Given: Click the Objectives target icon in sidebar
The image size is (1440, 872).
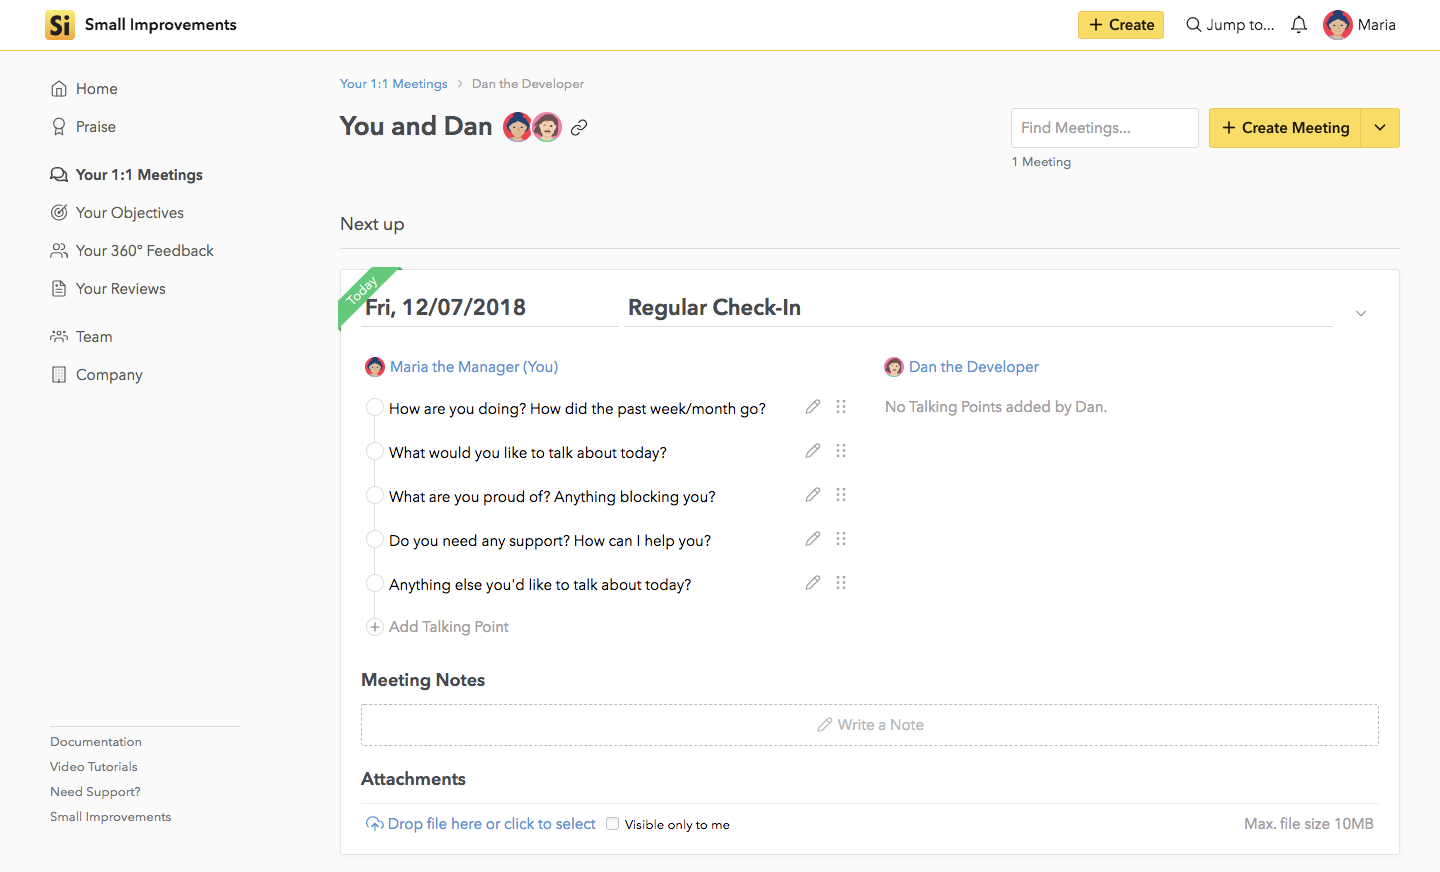Looking at the screenshot, I should [59, 213].
